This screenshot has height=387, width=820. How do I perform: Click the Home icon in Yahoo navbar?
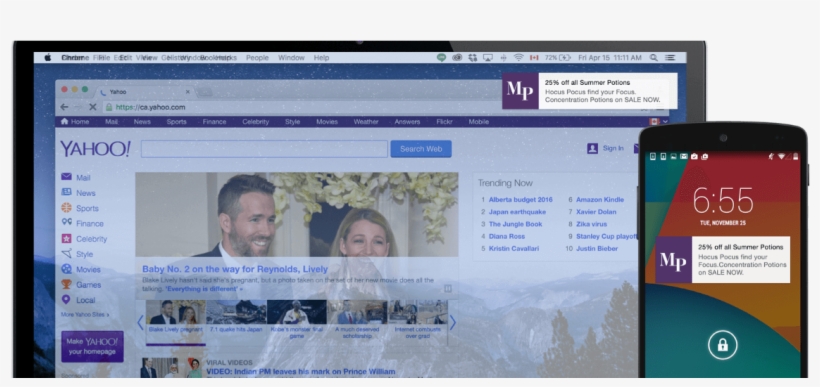tap(64, 121)
